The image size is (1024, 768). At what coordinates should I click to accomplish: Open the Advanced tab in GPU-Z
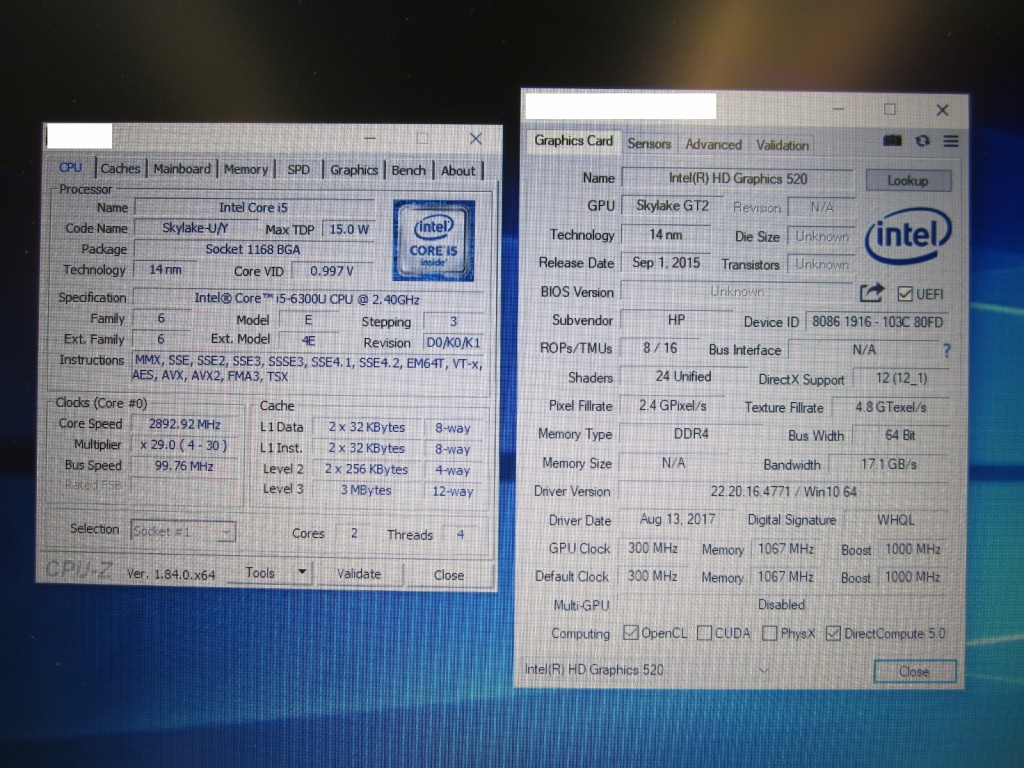coord(713,144)
